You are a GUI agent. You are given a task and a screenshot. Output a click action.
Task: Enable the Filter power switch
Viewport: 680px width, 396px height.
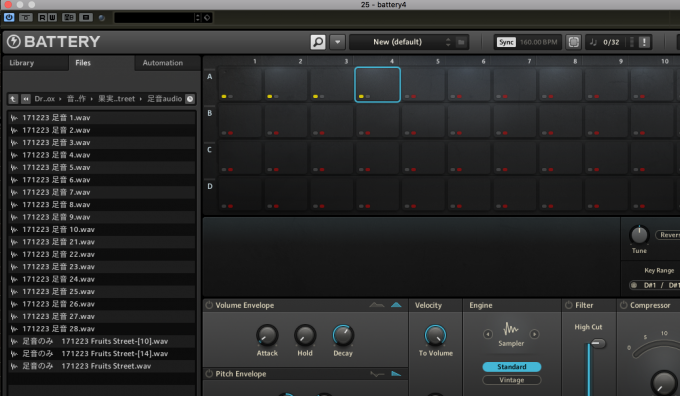[569, 305]
